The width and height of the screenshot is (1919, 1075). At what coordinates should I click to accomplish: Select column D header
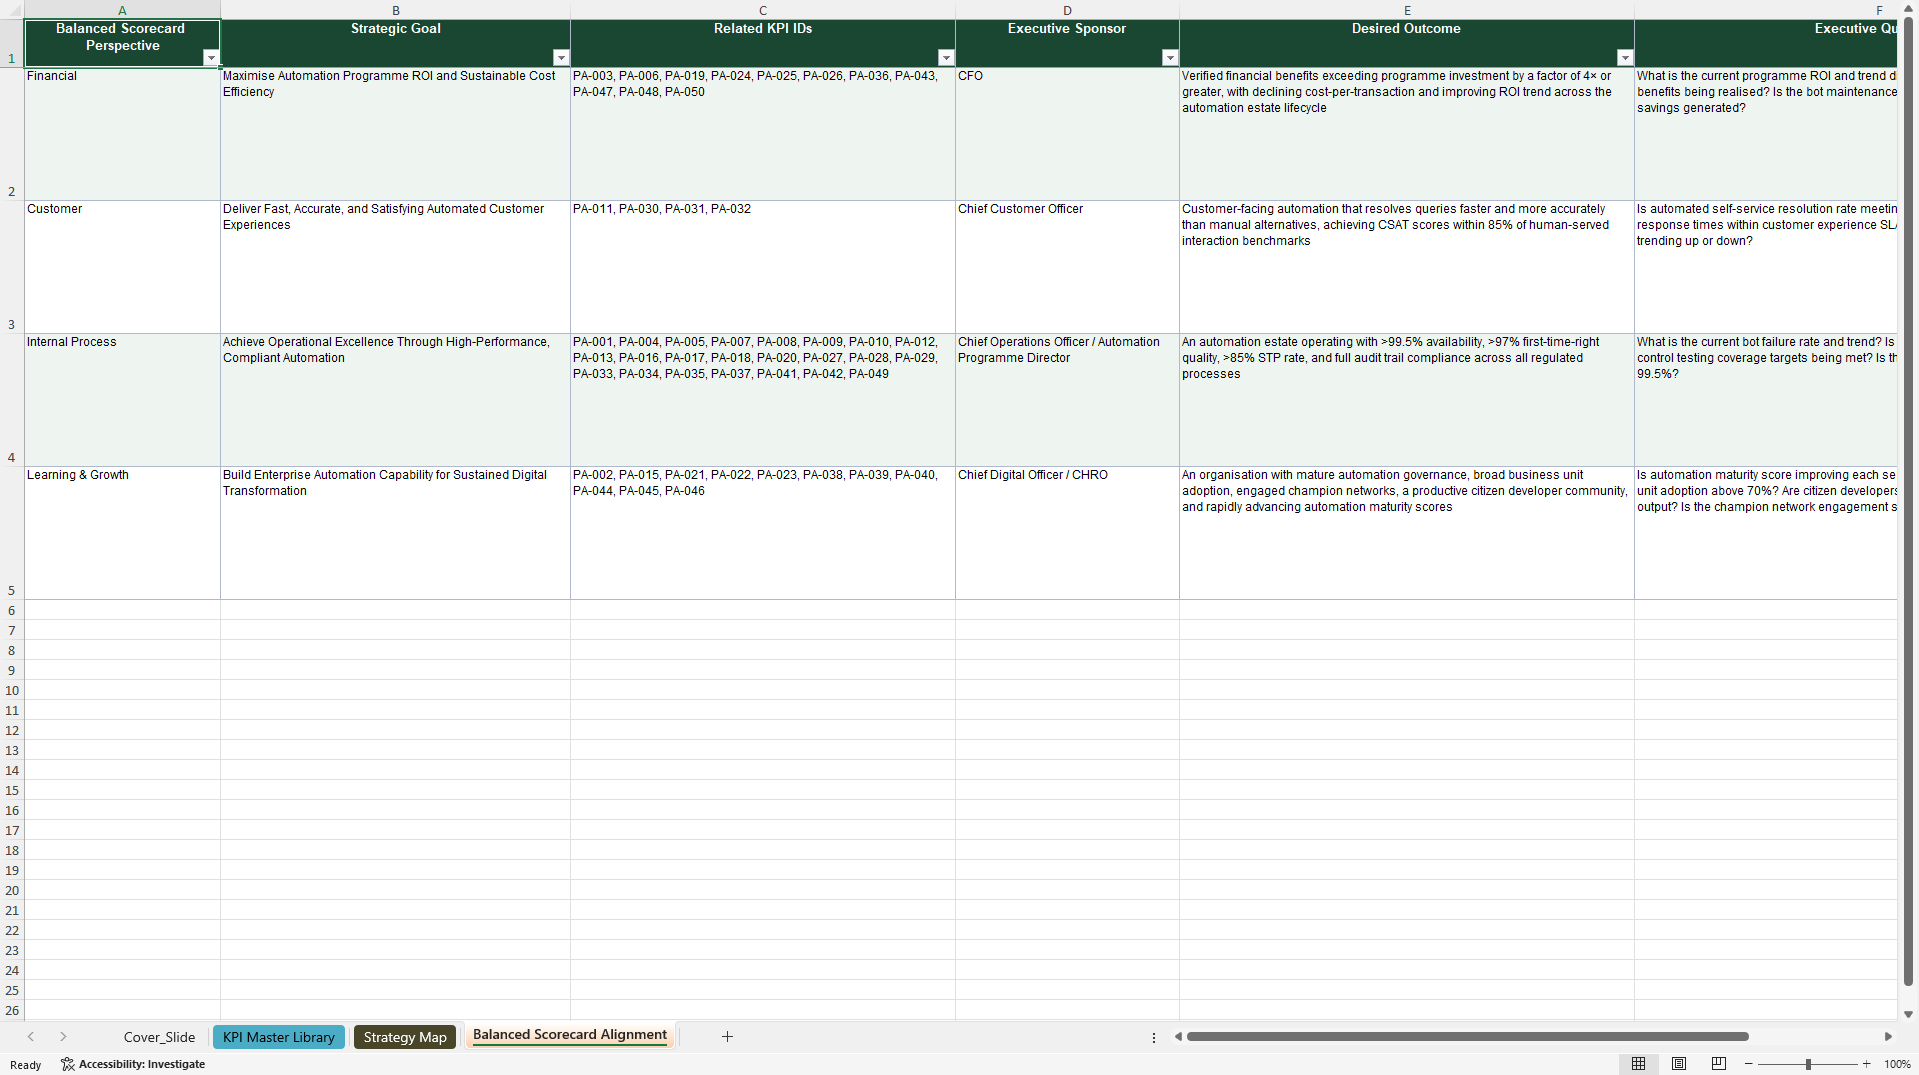tap(1067, 10)
